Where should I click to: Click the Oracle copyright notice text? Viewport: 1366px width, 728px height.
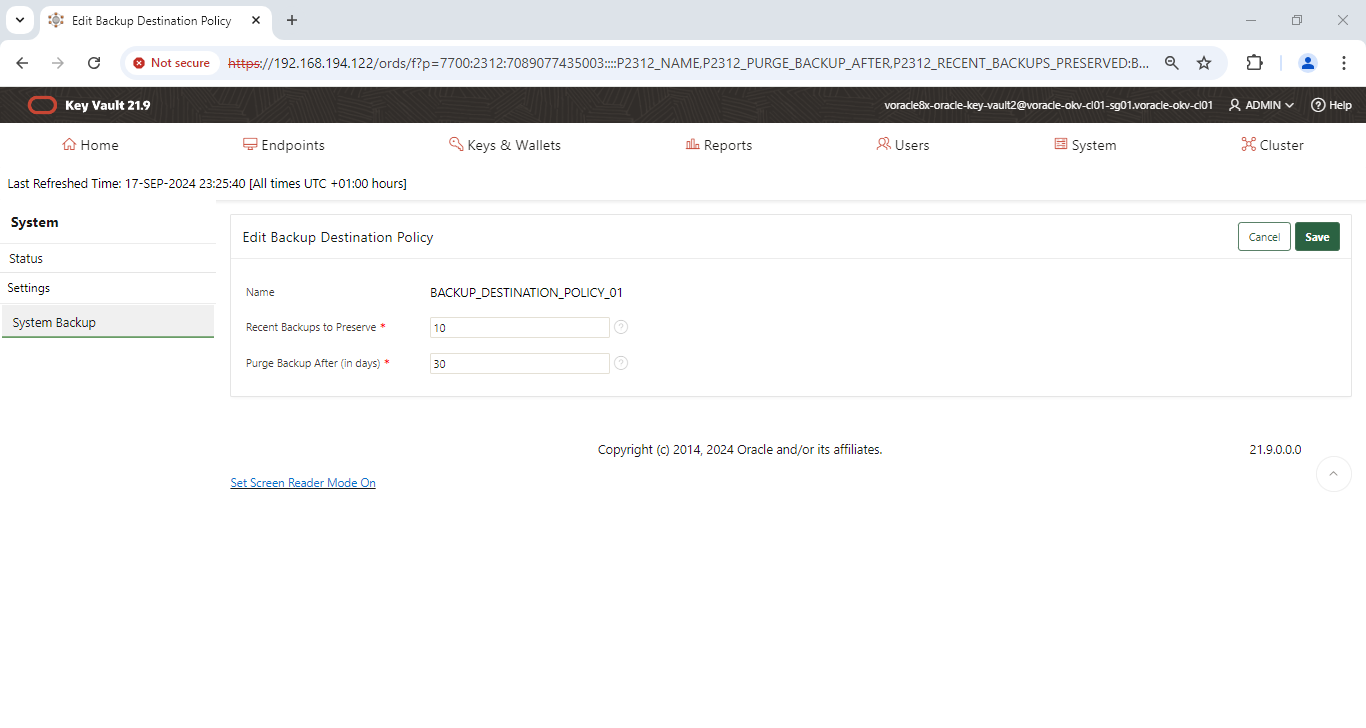tap(740, 450)
